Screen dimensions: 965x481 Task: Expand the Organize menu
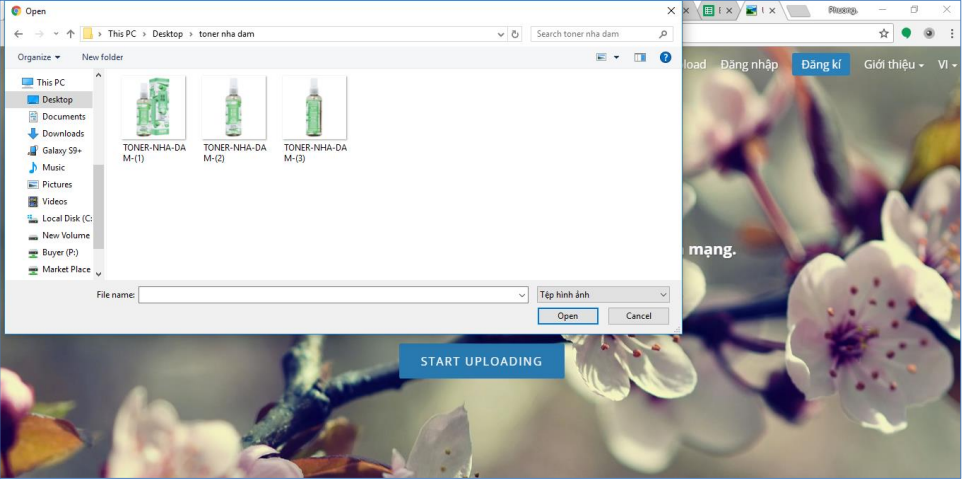click(x=39, y=57)
